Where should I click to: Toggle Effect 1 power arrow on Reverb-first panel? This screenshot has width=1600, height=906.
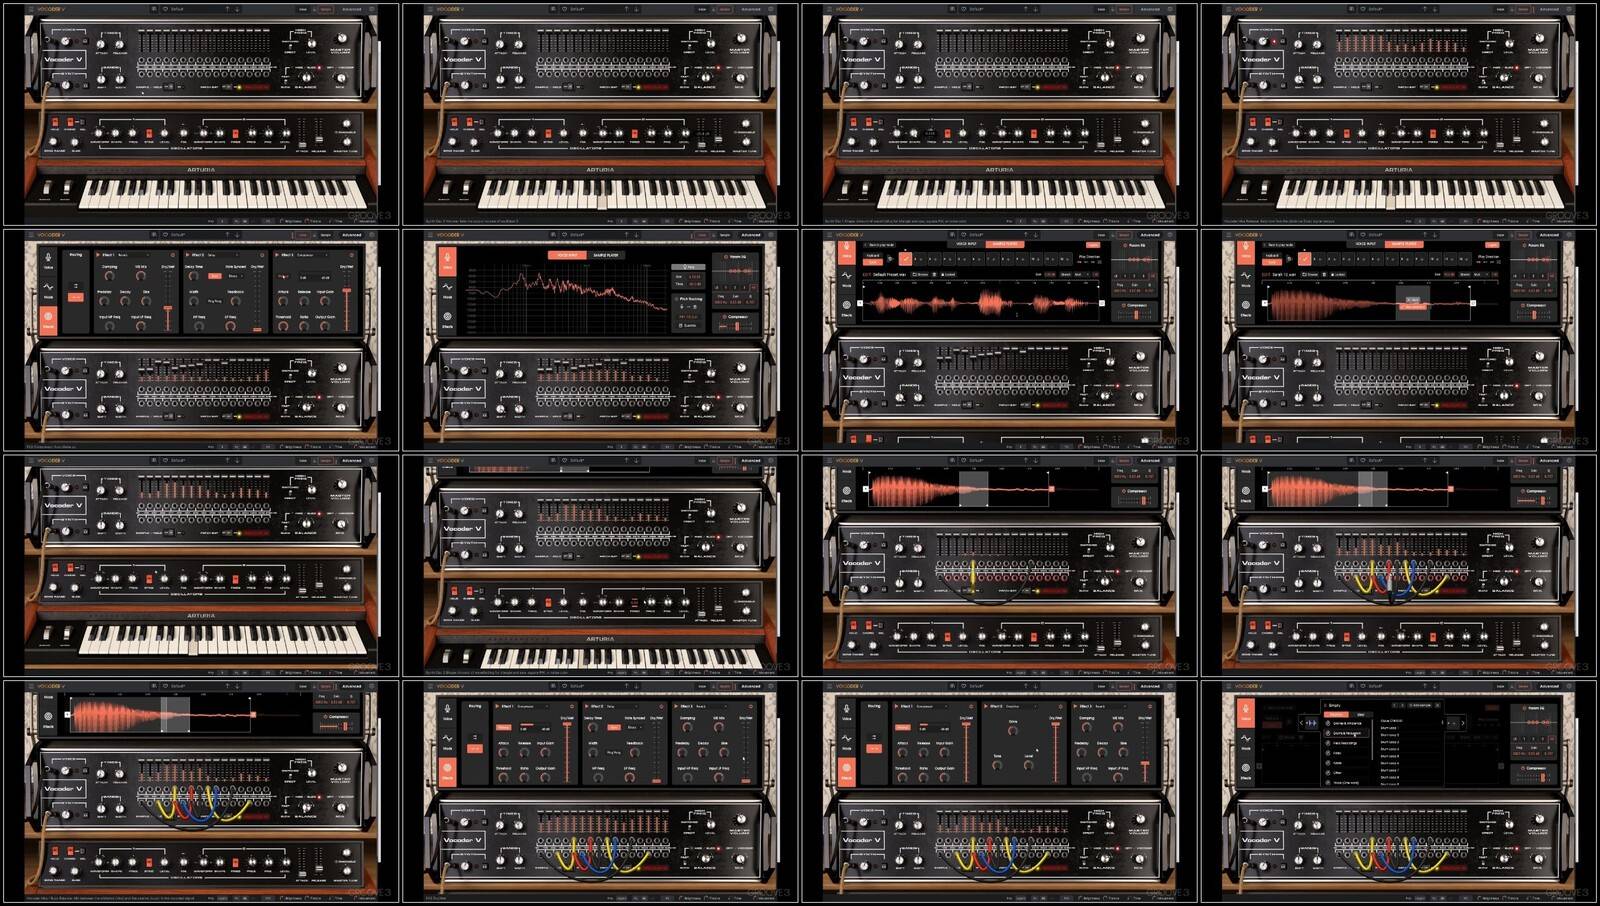96,255
